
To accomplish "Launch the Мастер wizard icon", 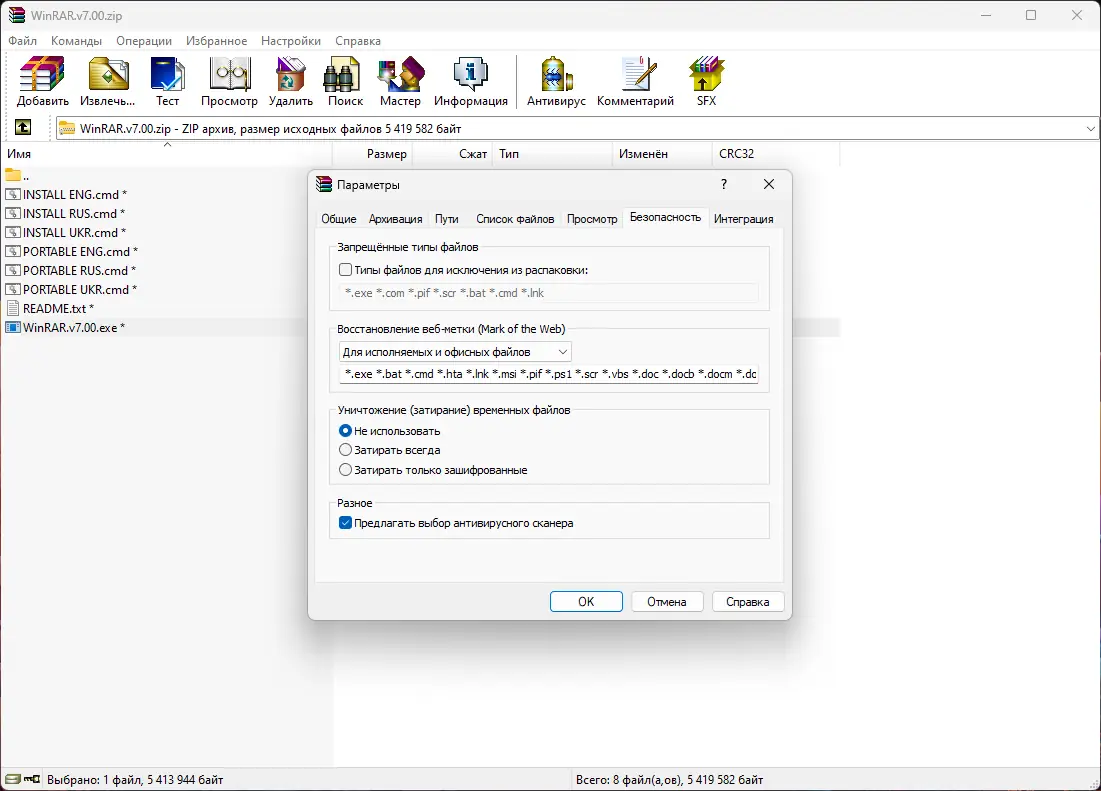I will [400, 74].
